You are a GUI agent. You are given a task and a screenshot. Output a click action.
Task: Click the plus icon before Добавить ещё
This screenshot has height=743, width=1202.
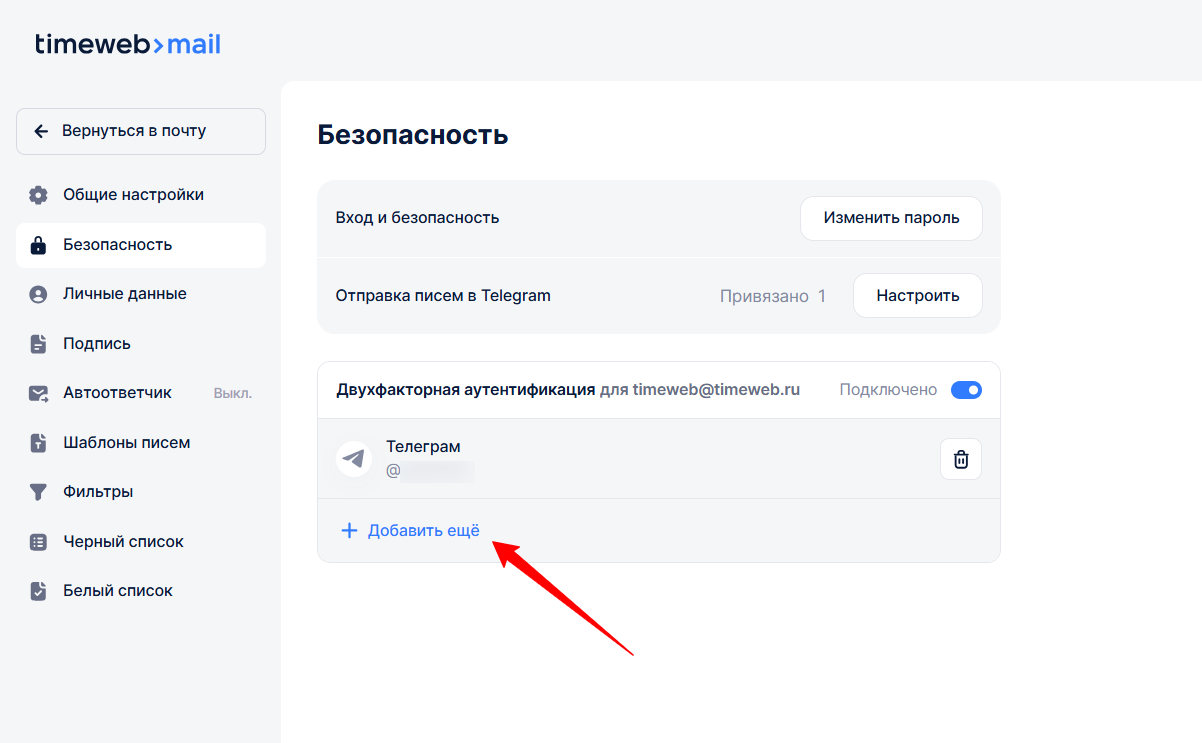[x=349, y=530]
